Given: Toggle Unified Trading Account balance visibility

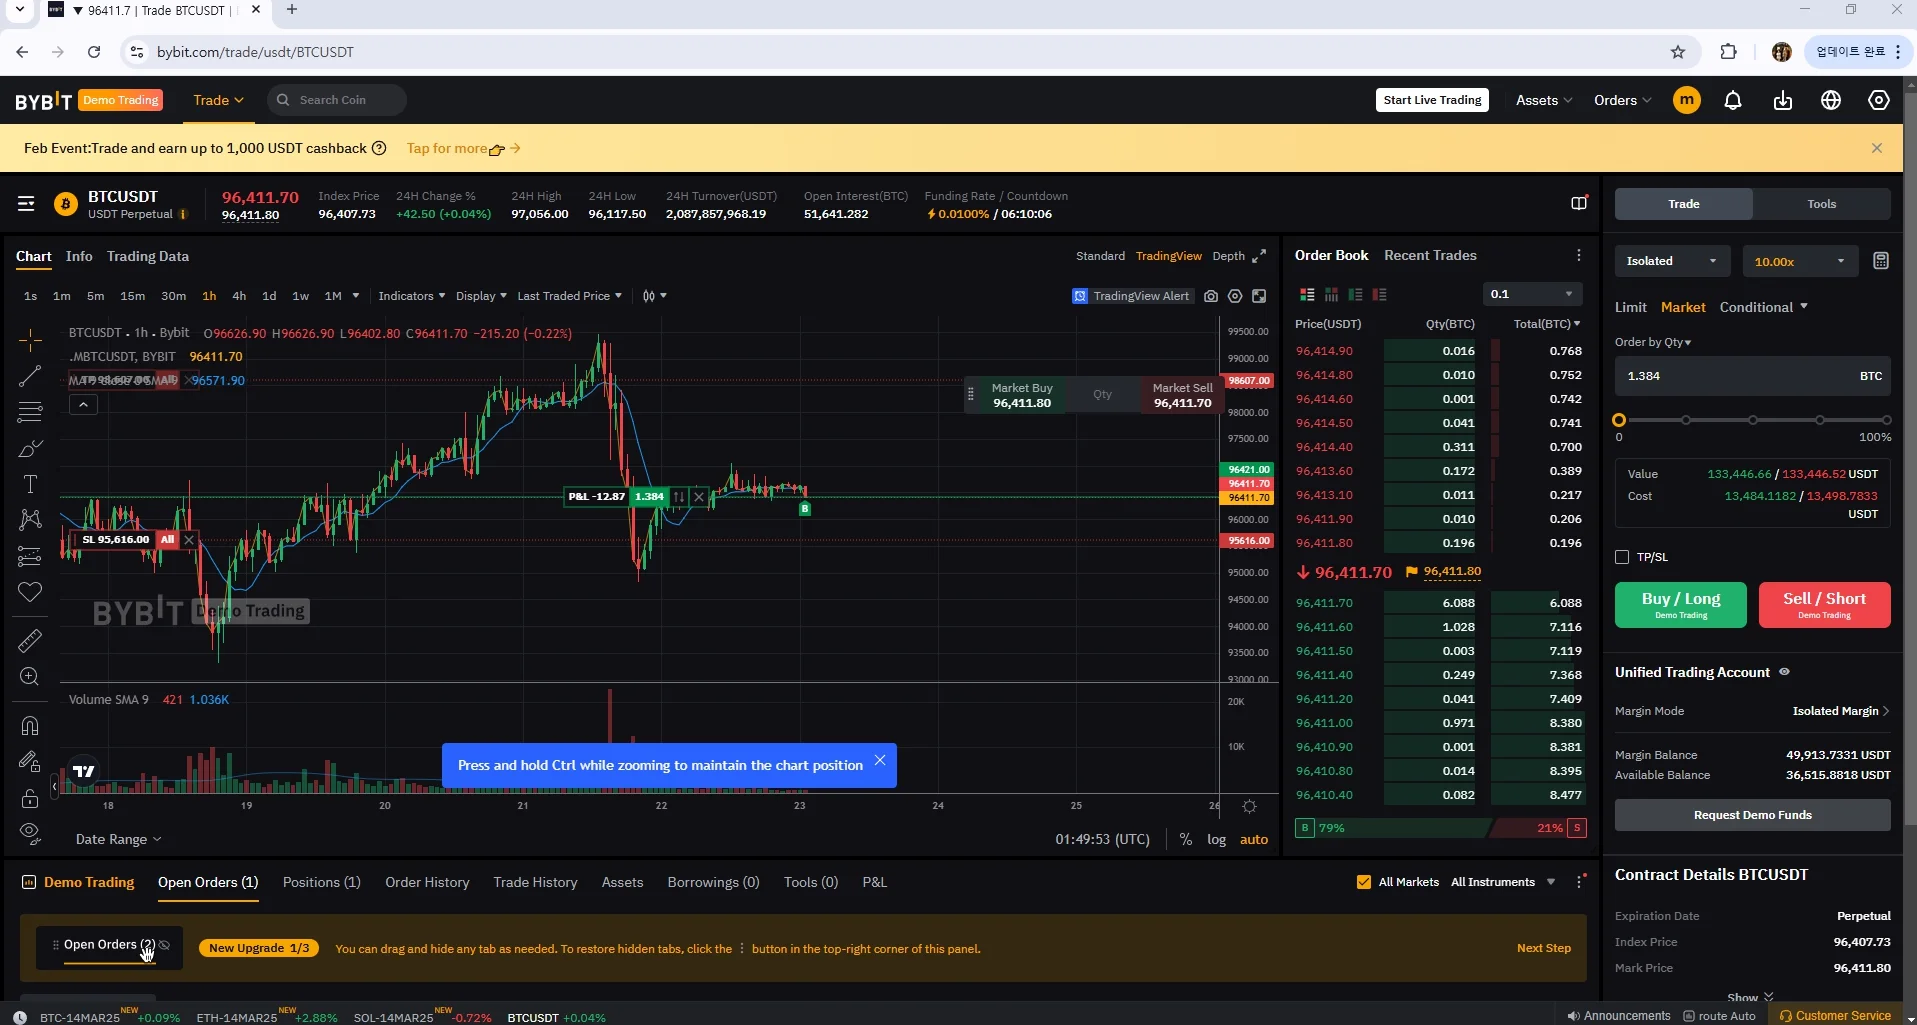Looking at the screenshot, I should pos(1784,672).
